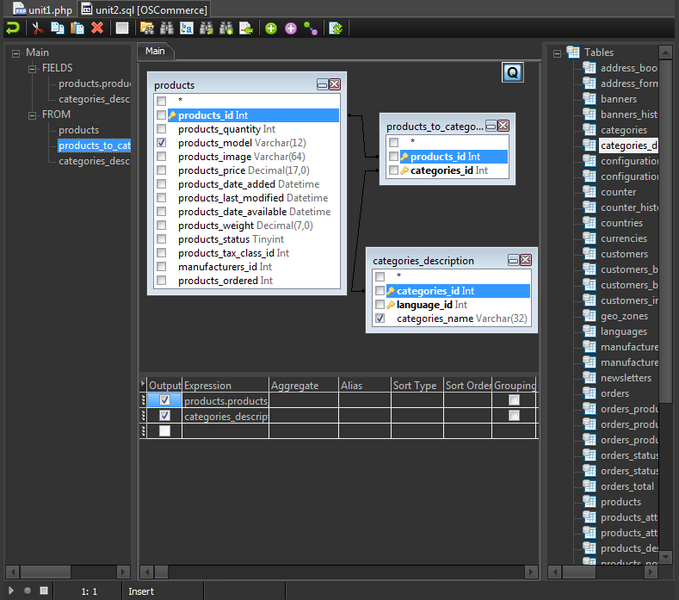Screen dimensions: 679x600
Task: Click the Tables root database icon
Action: (x=573, y=52)
